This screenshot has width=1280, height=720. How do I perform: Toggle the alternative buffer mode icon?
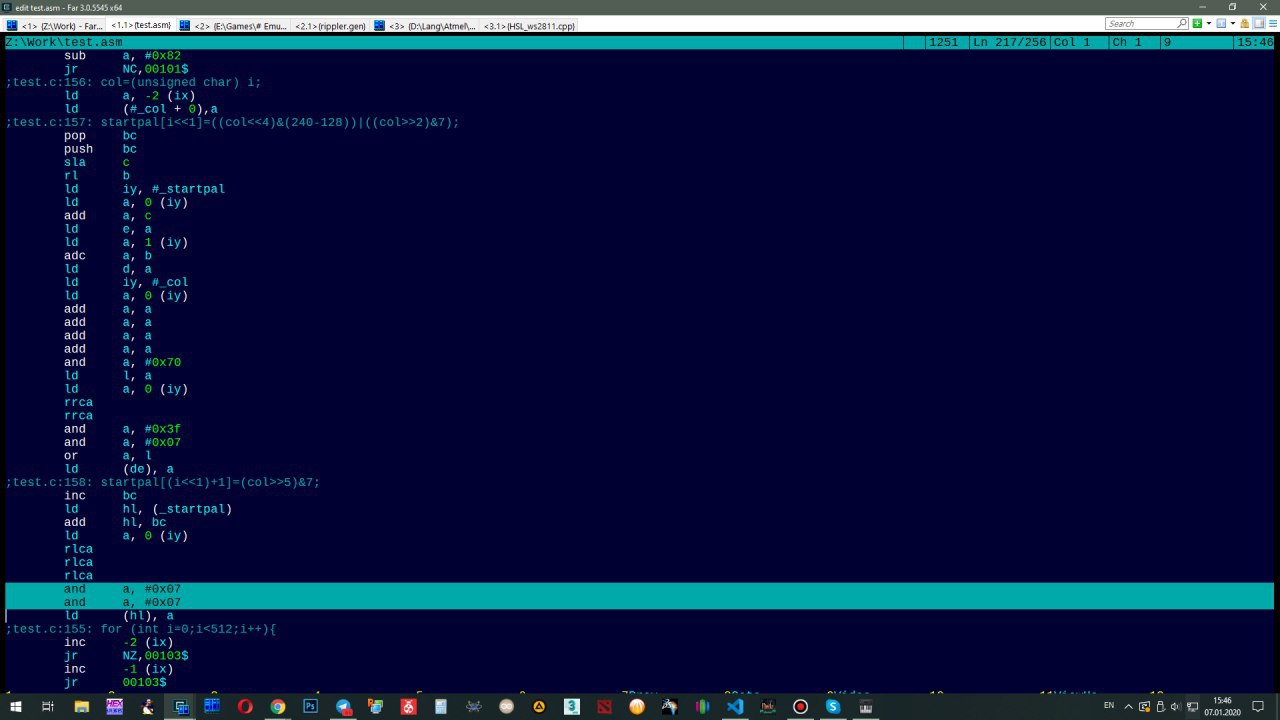click(1258, 23)
